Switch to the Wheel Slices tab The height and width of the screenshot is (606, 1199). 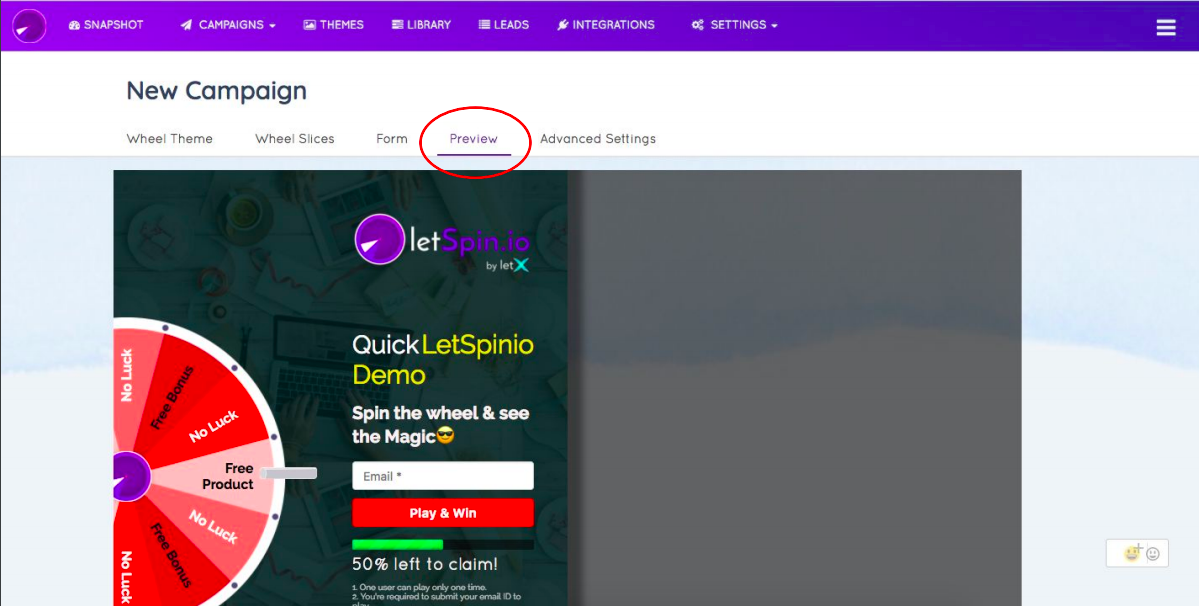click(294, 139)
